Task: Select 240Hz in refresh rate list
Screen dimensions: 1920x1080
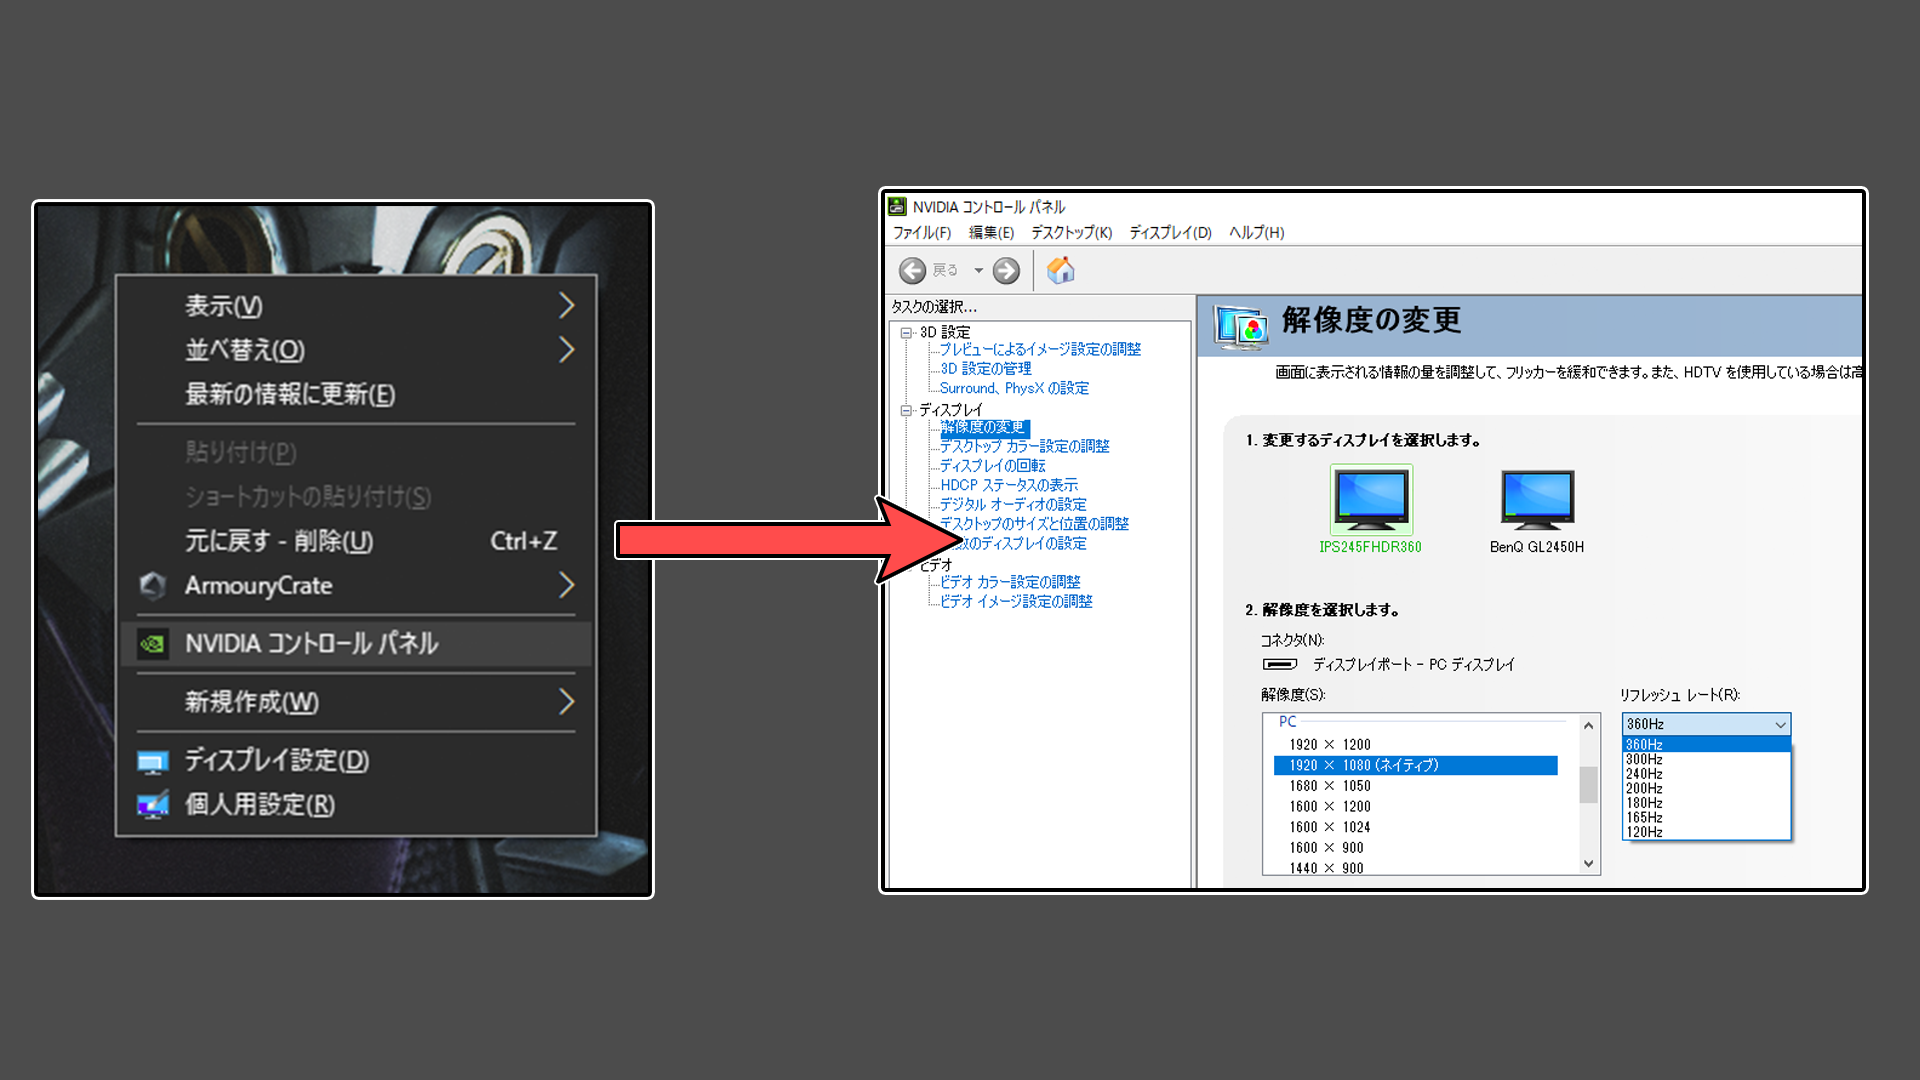Action: click(1706, 774)
